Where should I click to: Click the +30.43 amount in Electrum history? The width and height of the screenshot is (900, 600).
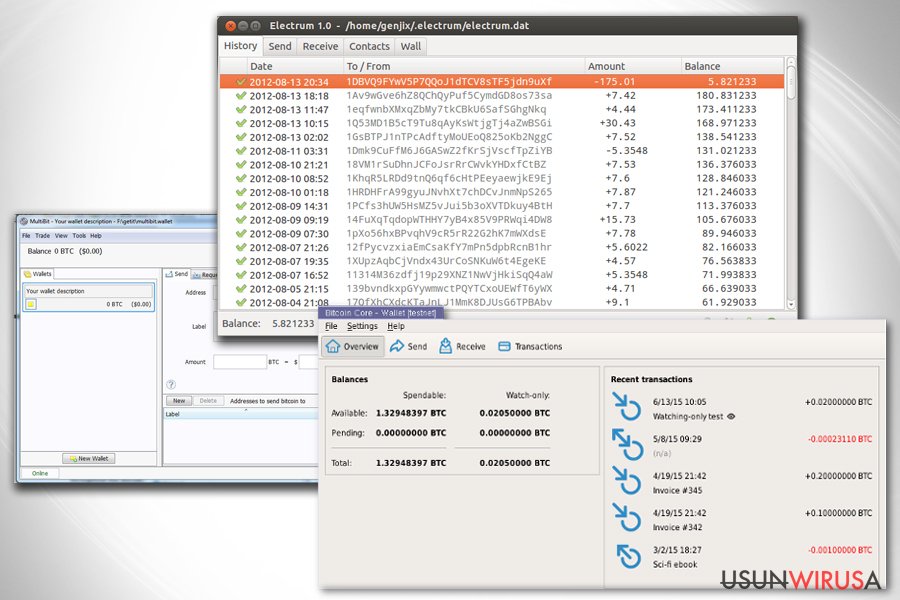click(618, 123)
